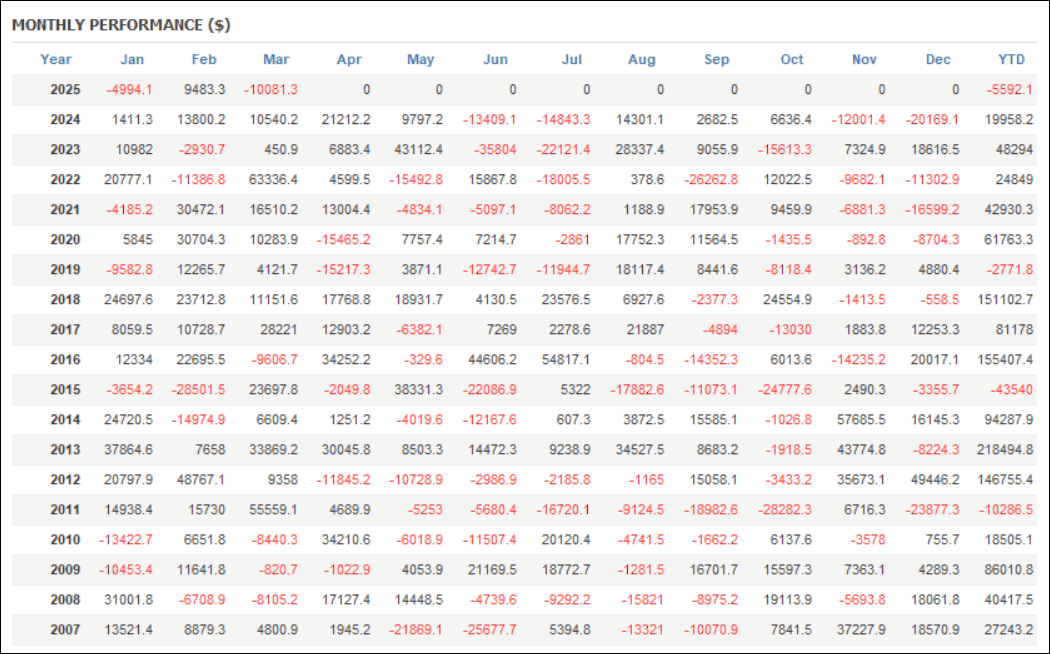Viewport: 1050px width, 654px height.
Task: Click the Sep column header
Action: 717,60
